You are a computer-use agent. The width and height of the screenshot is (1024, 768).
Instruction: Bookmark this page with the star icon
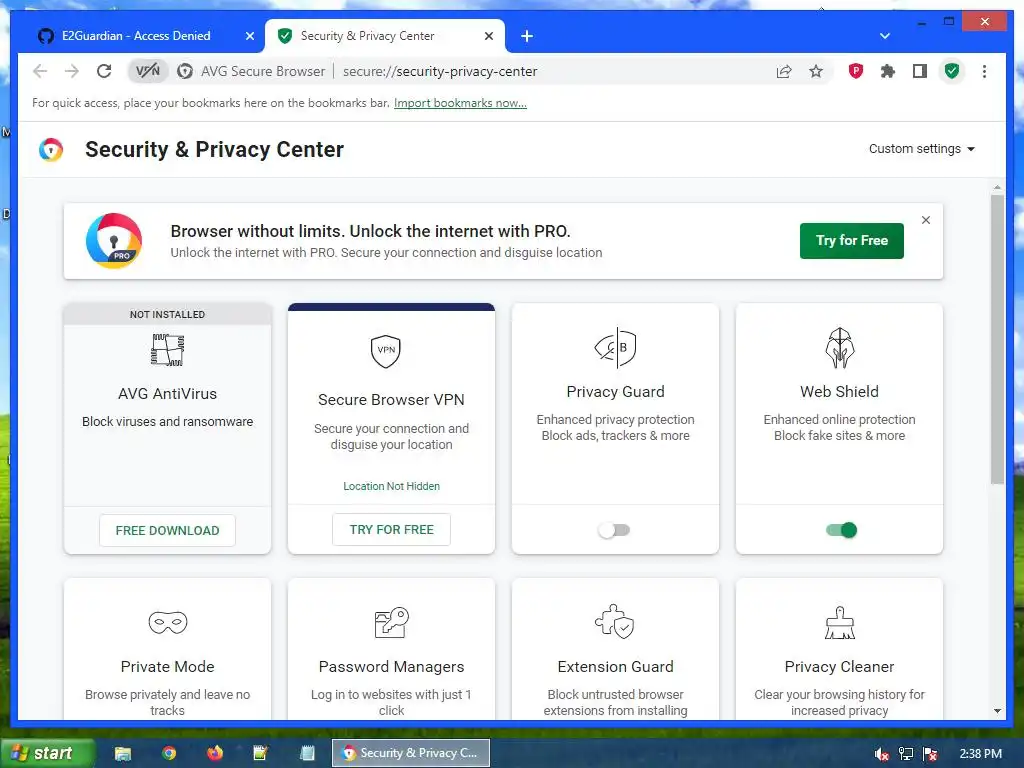(x=816, y=71)
